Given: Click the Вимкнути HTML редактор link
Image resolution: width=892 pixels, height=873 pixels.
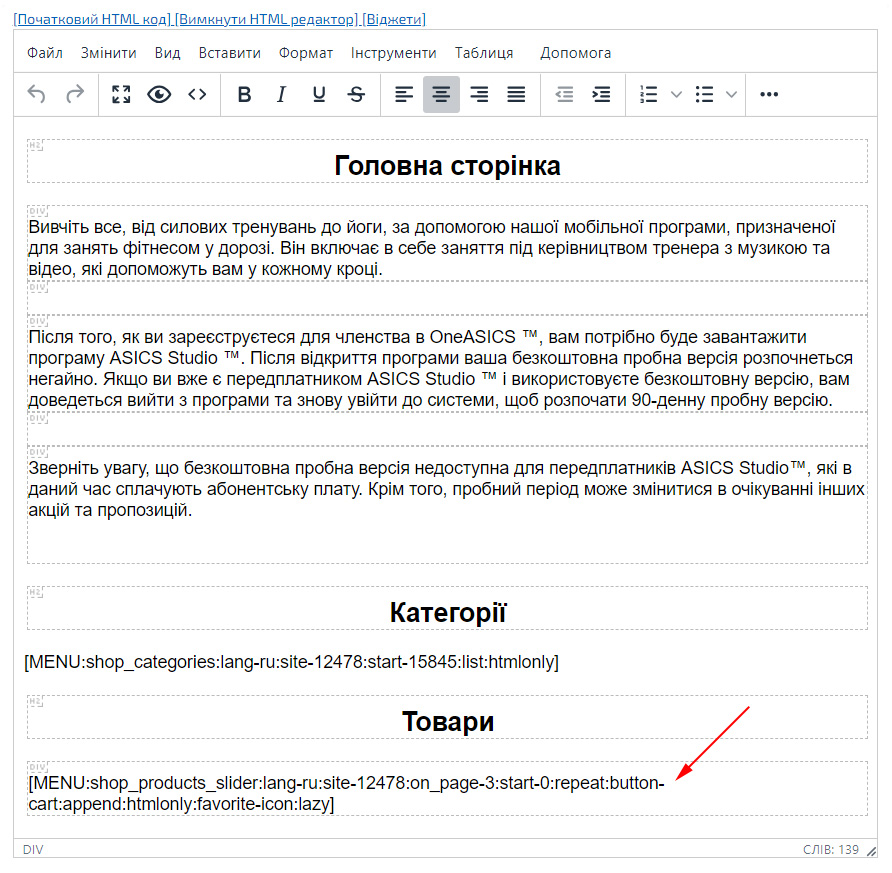Looking at the screenshot, I should [267, 19].
